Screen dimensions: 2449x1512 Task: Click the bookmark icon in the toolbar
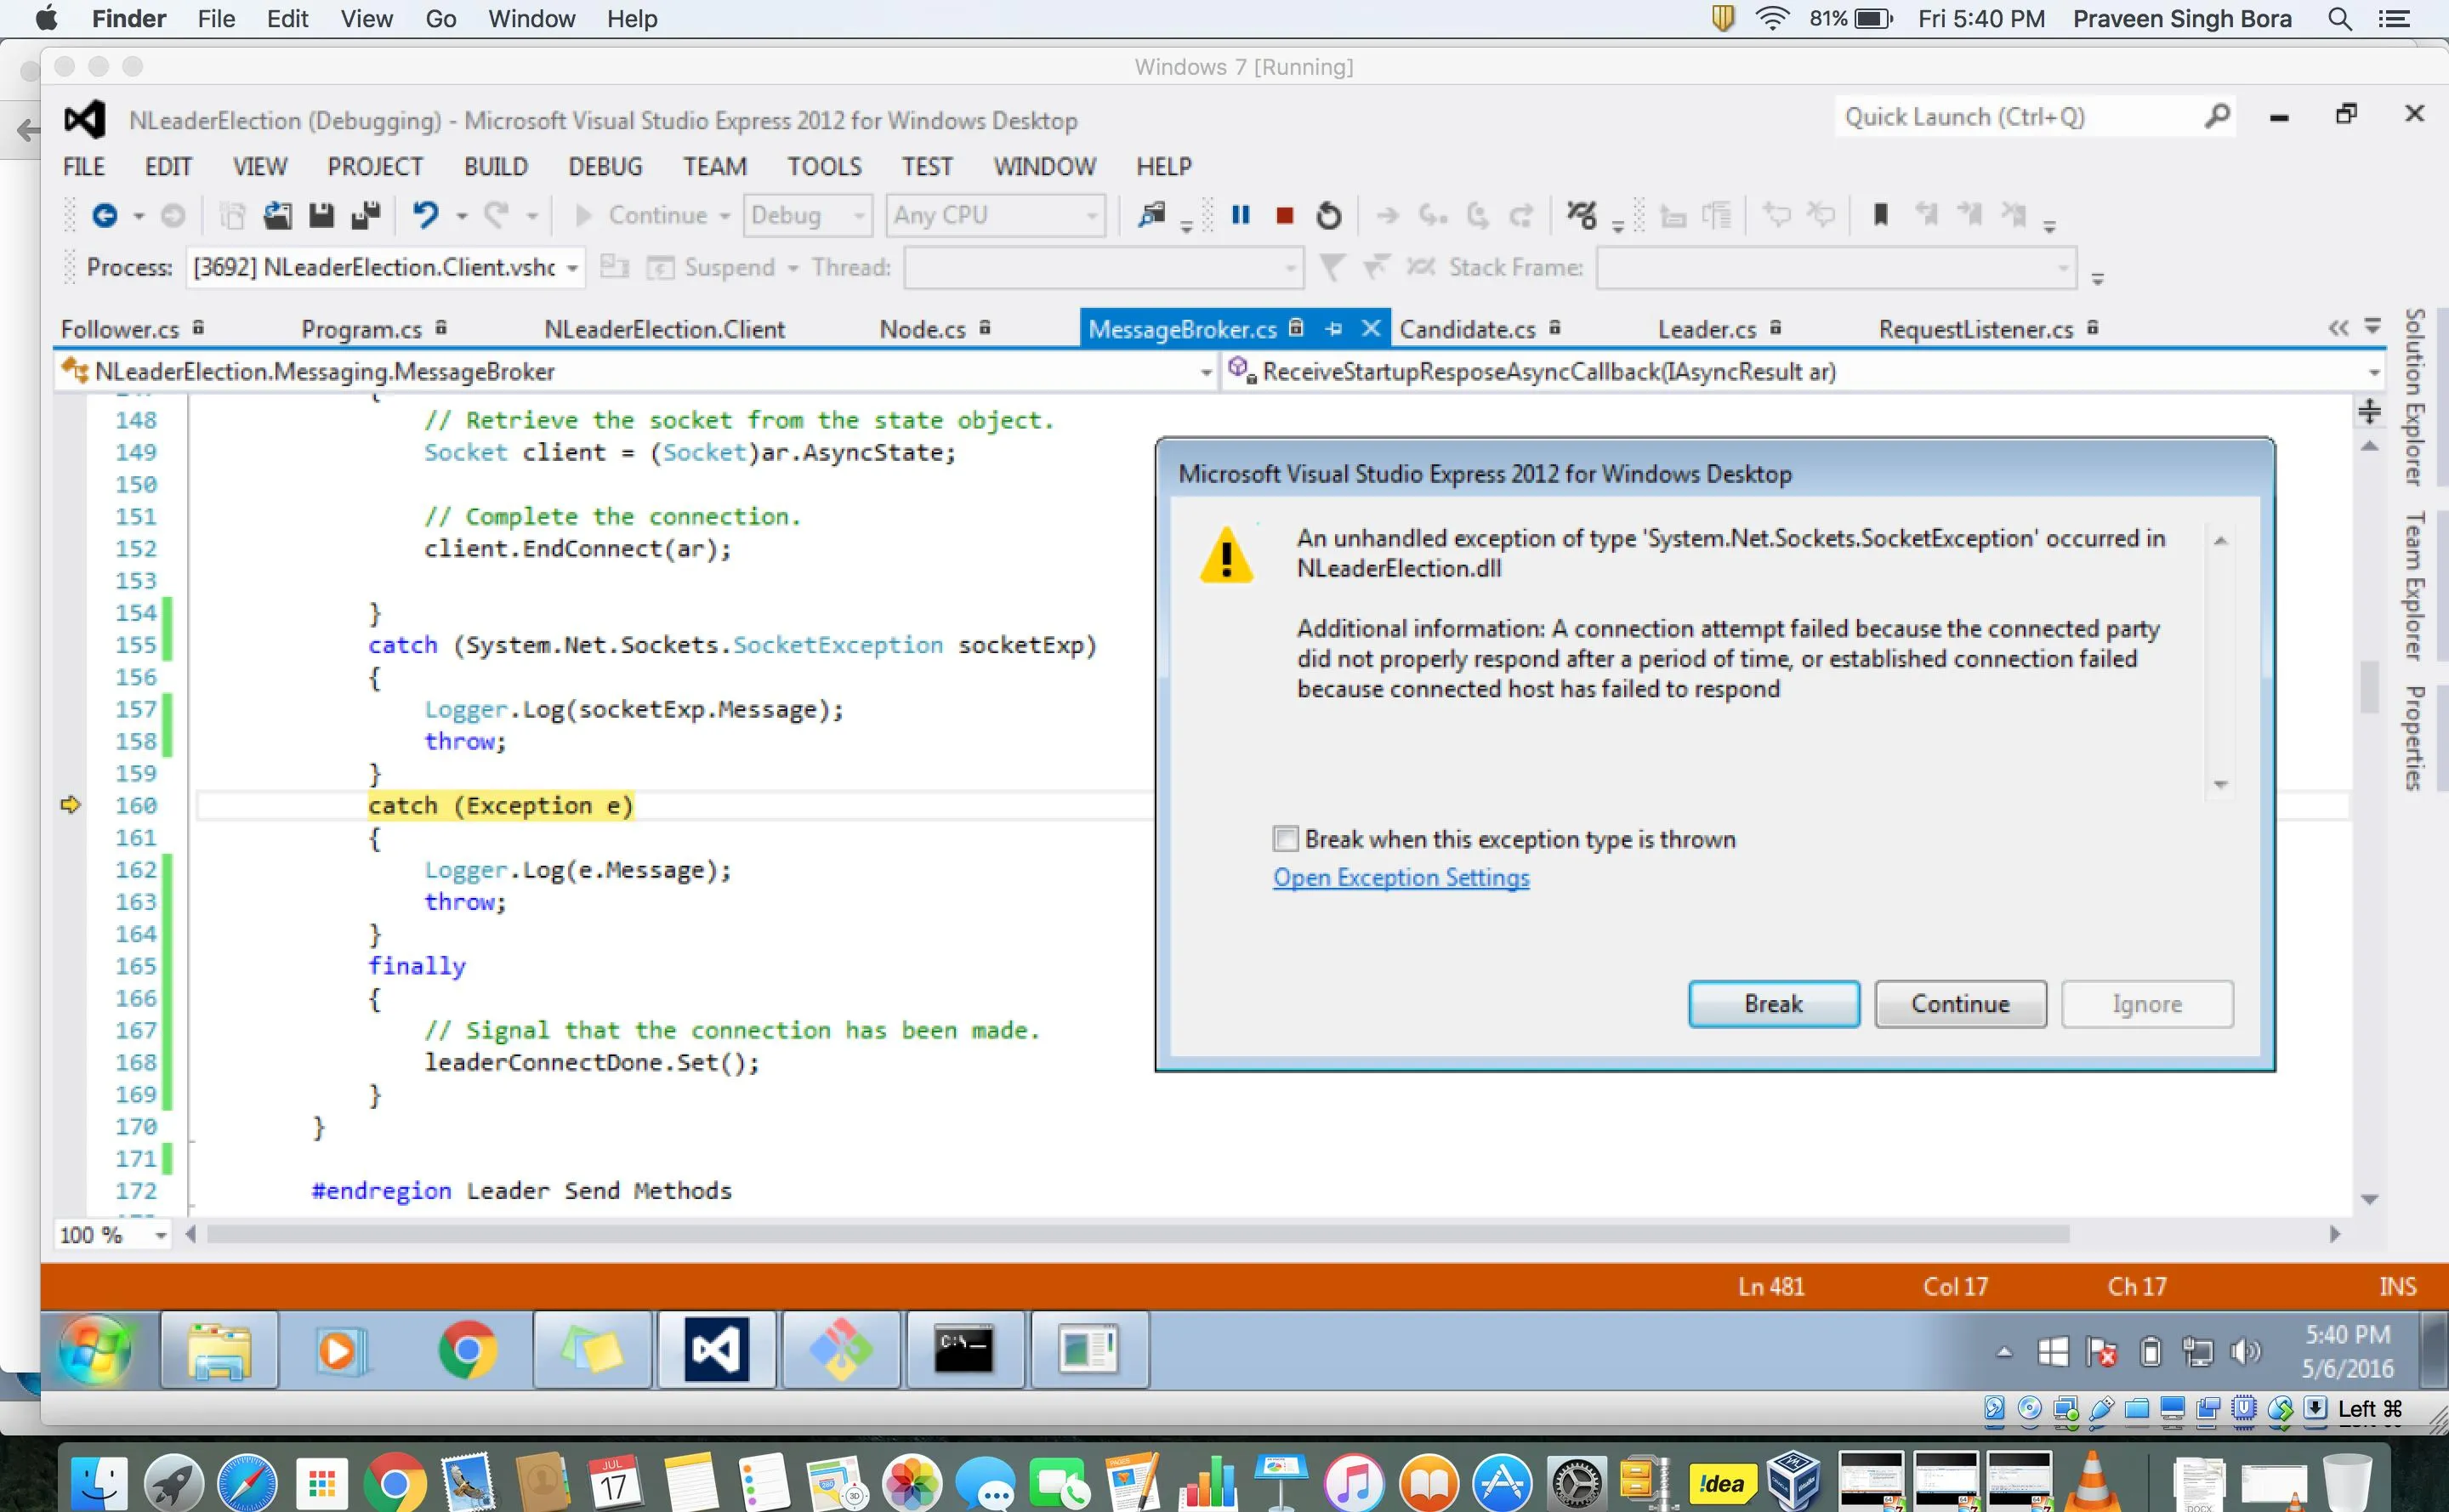[1880, 215]
